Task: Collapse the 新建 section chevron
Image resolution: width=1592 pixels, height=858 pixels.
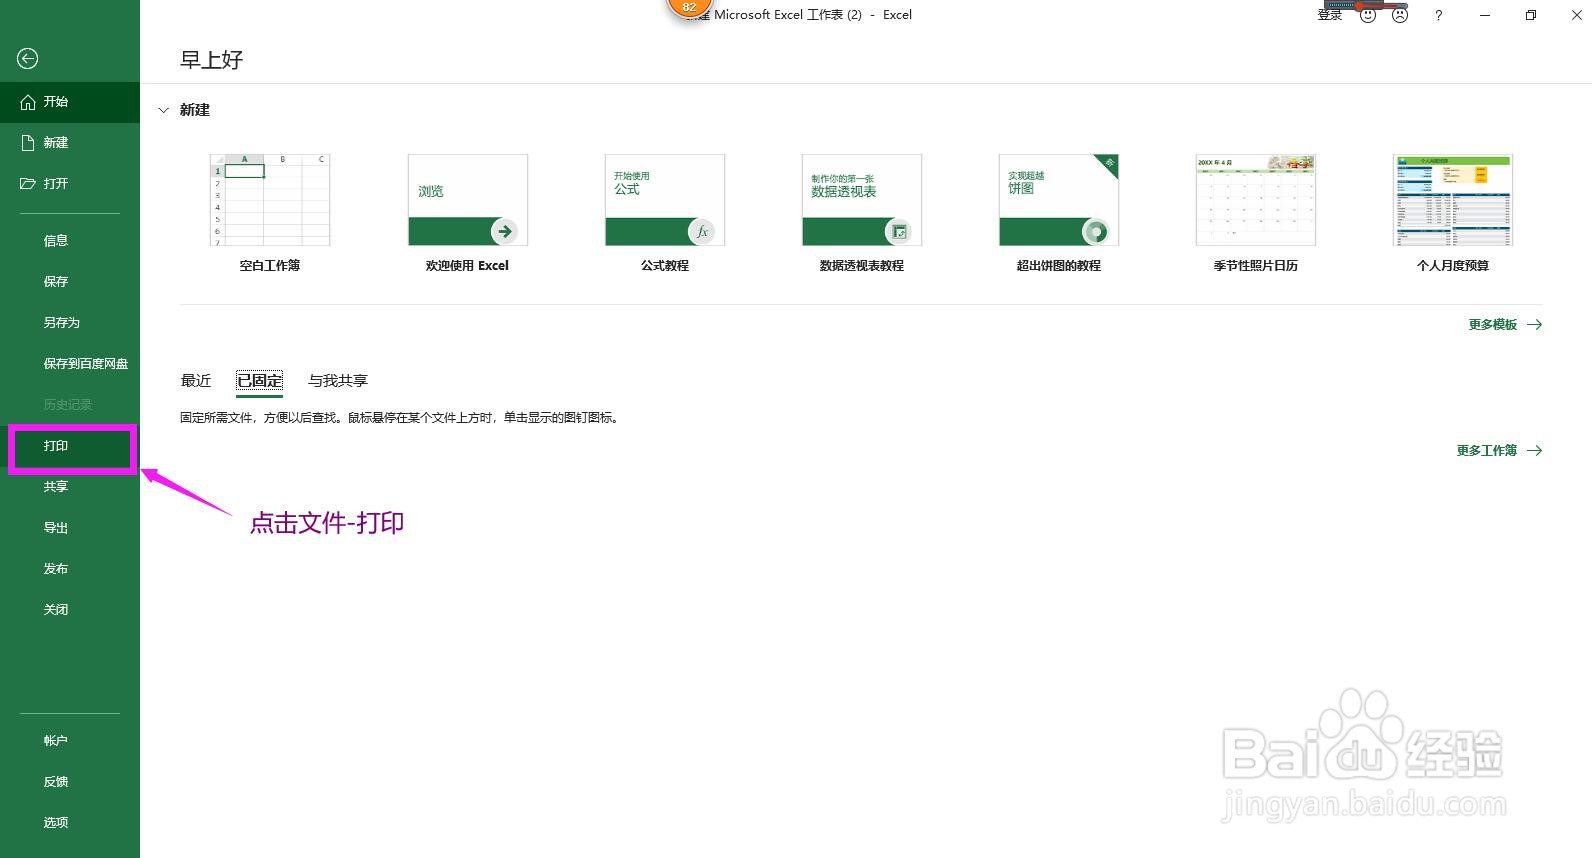Action: (x=163, y=111)
